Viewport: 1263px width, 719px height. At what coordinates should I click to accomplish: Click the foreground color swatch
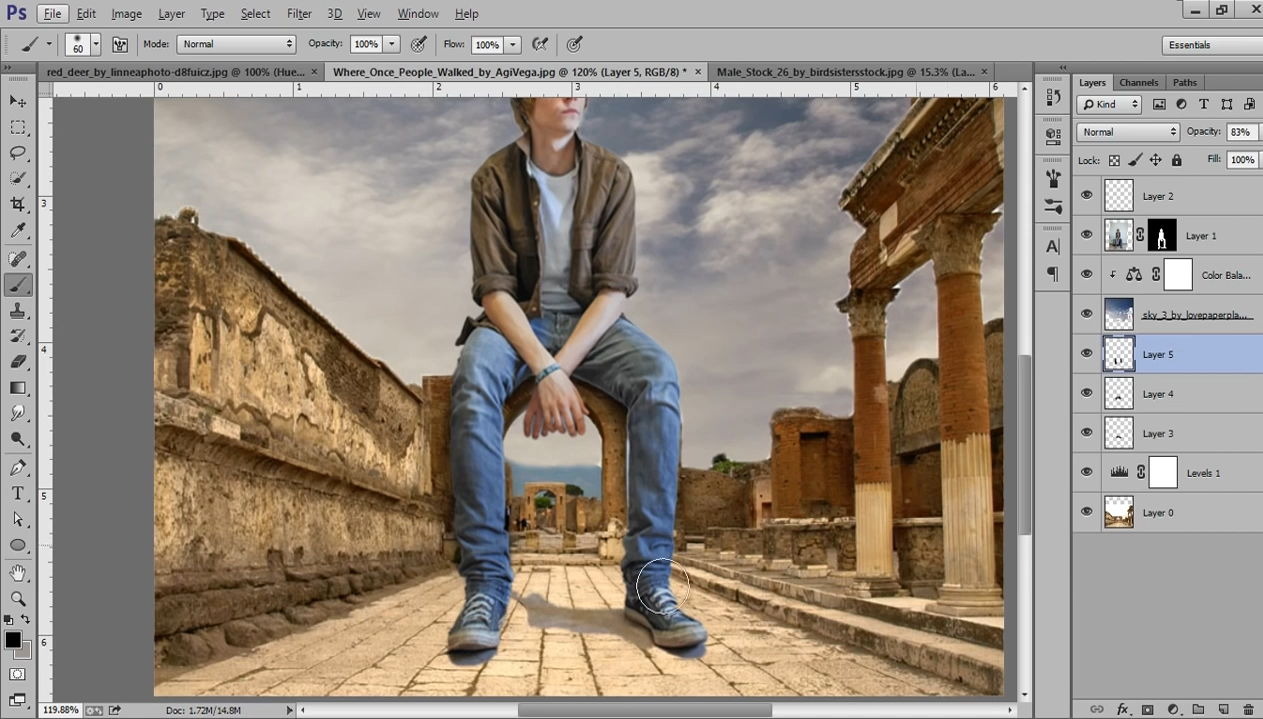click(13, 640)
